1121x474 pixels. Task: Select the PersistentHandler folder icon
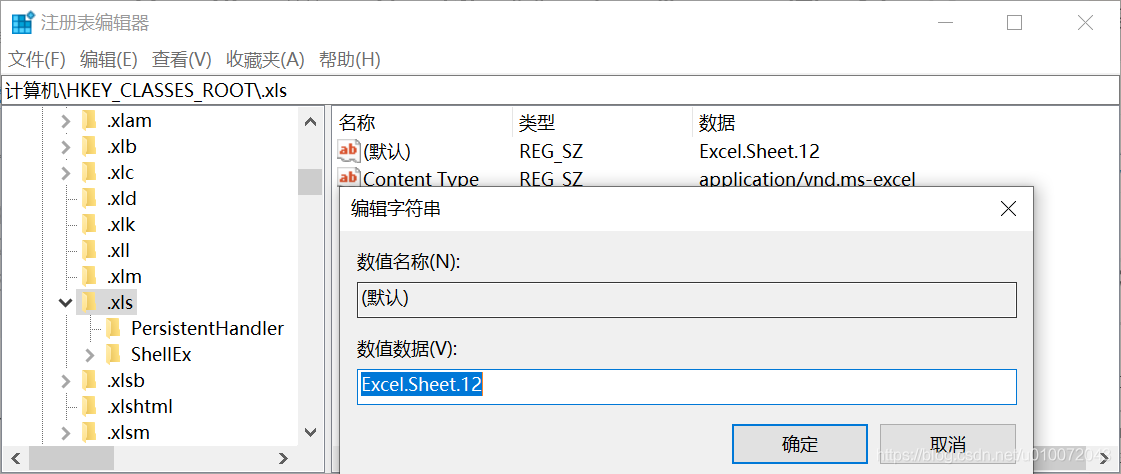tap(115, 328)
